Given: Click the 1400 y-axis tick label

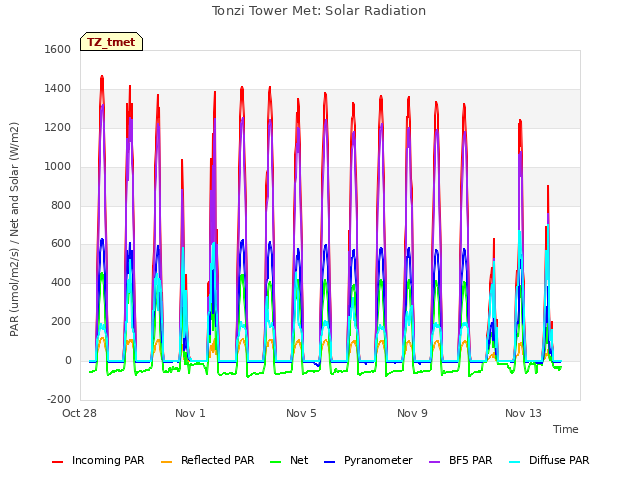Looking at the screenshot, I should [58, 89].
